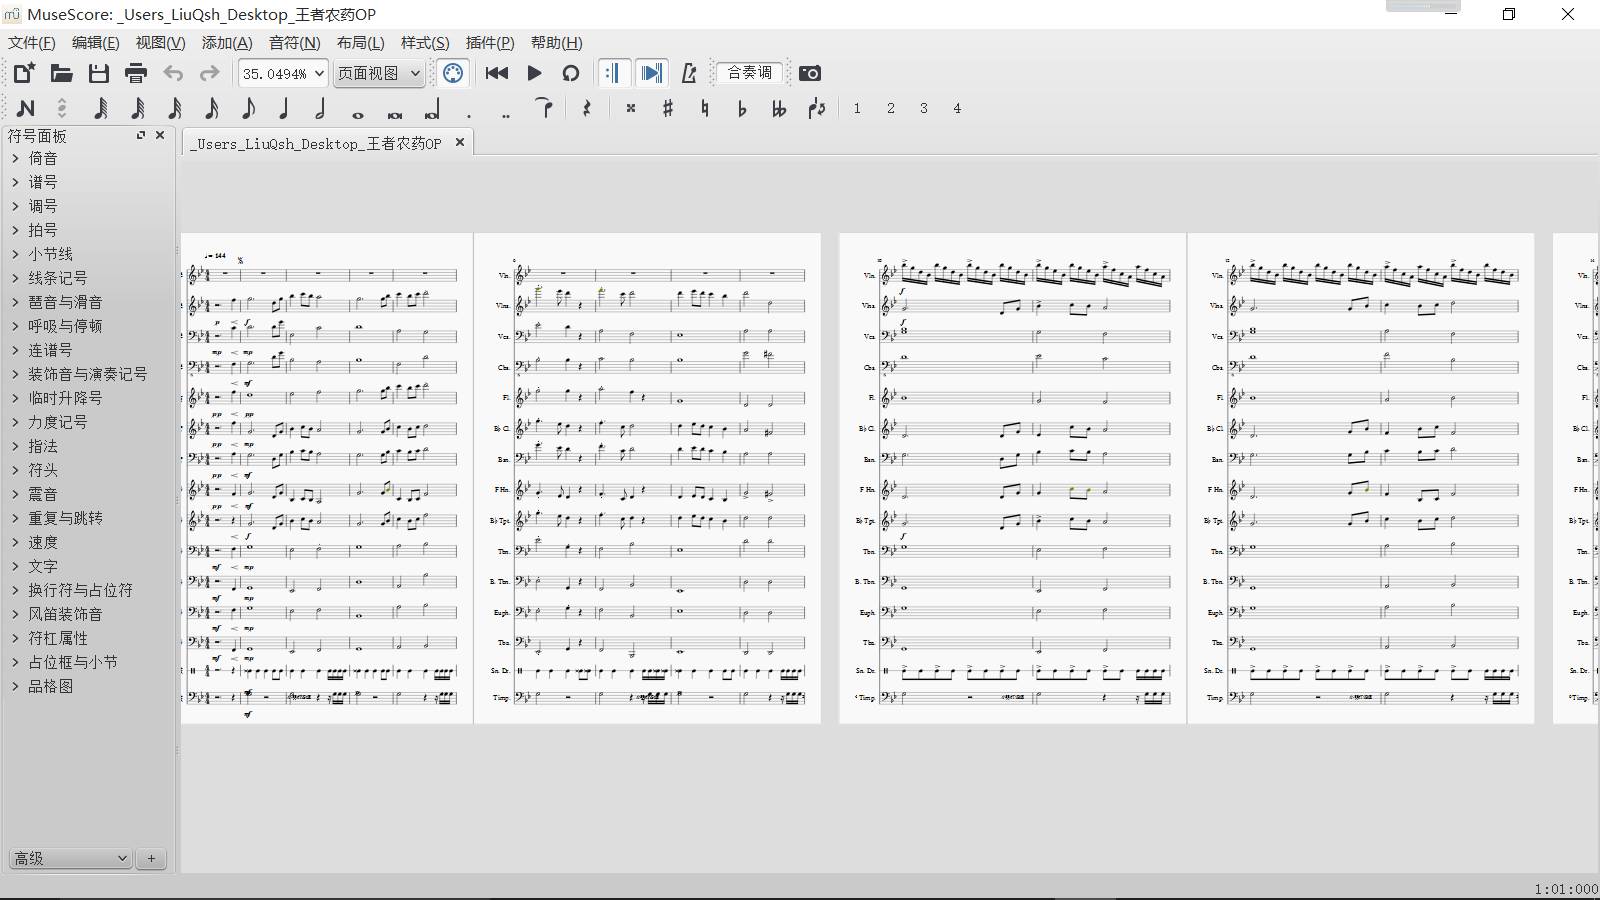Apply a natural accidental
Screen dimensions: 1600x900
pos(705,108)
